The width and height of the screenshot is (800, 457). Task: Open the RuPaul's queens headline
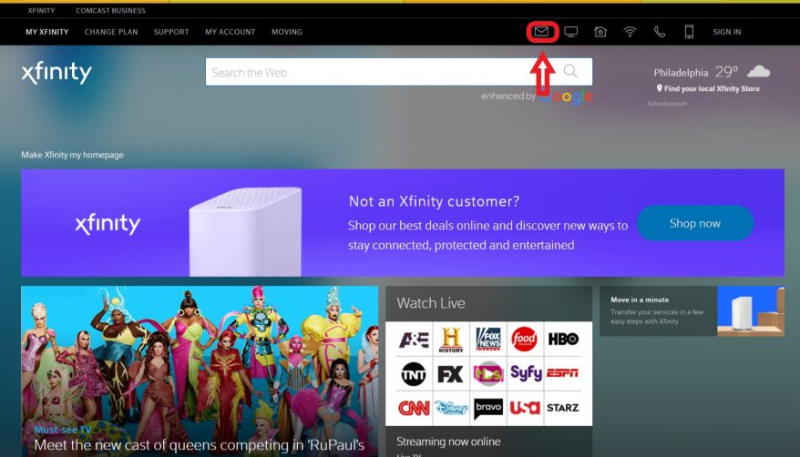pos(199,445)
